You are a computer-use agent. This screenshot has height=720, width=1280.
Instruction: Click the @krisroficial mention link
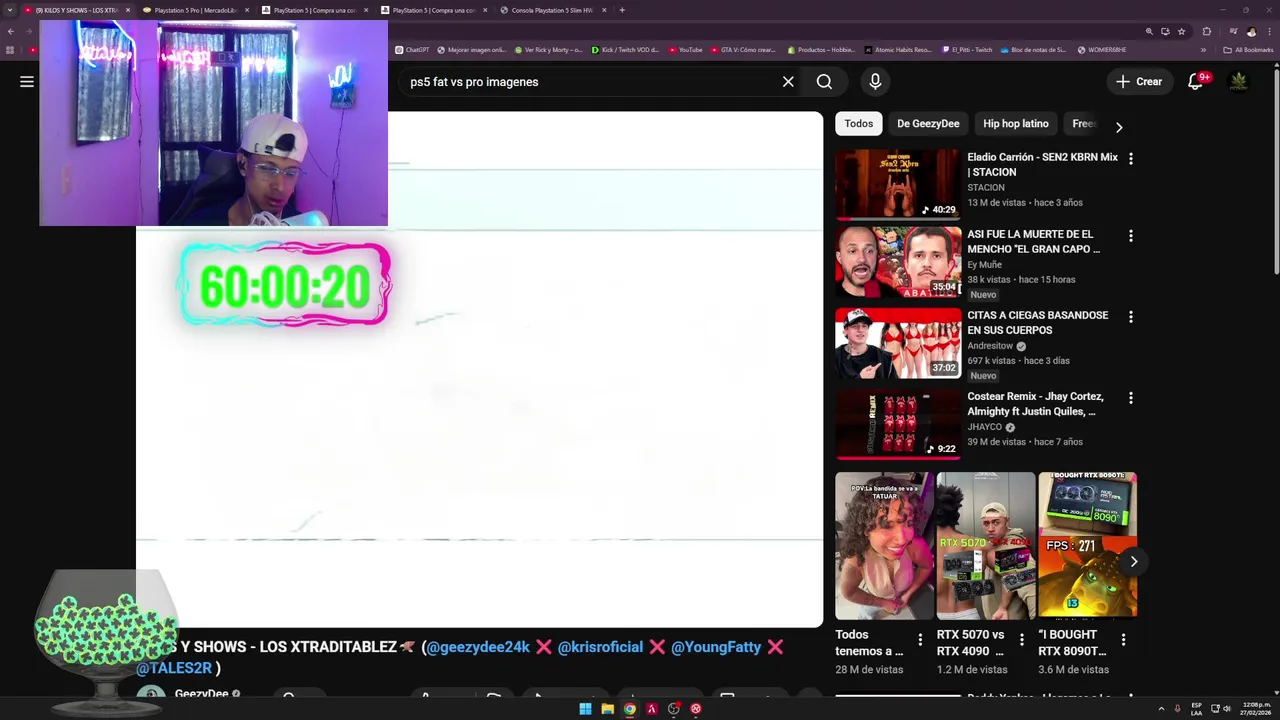pos(600,647)
